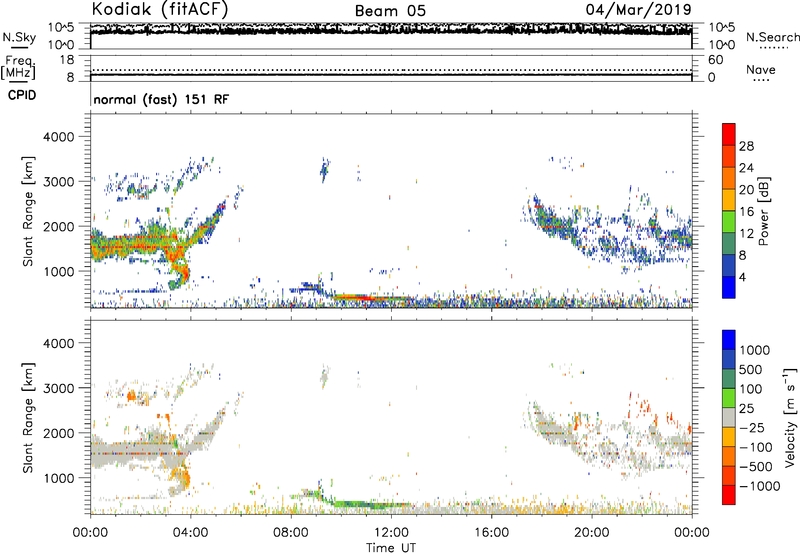Click the 'normal (fast) 151 RF' text
800x554 pixels.
[x=161, y=99]
